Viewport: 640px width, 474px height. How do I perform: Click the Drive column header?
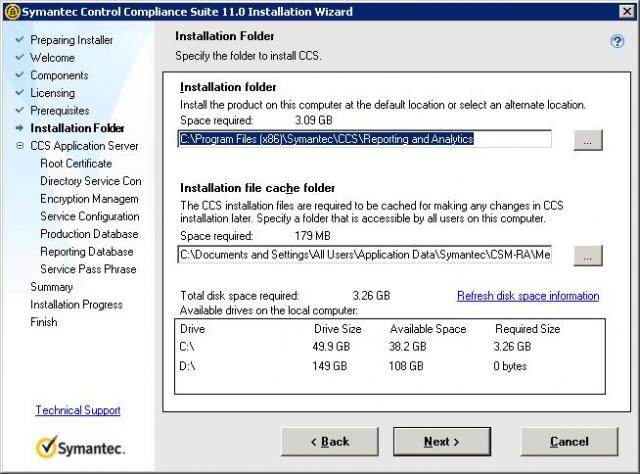192,329
